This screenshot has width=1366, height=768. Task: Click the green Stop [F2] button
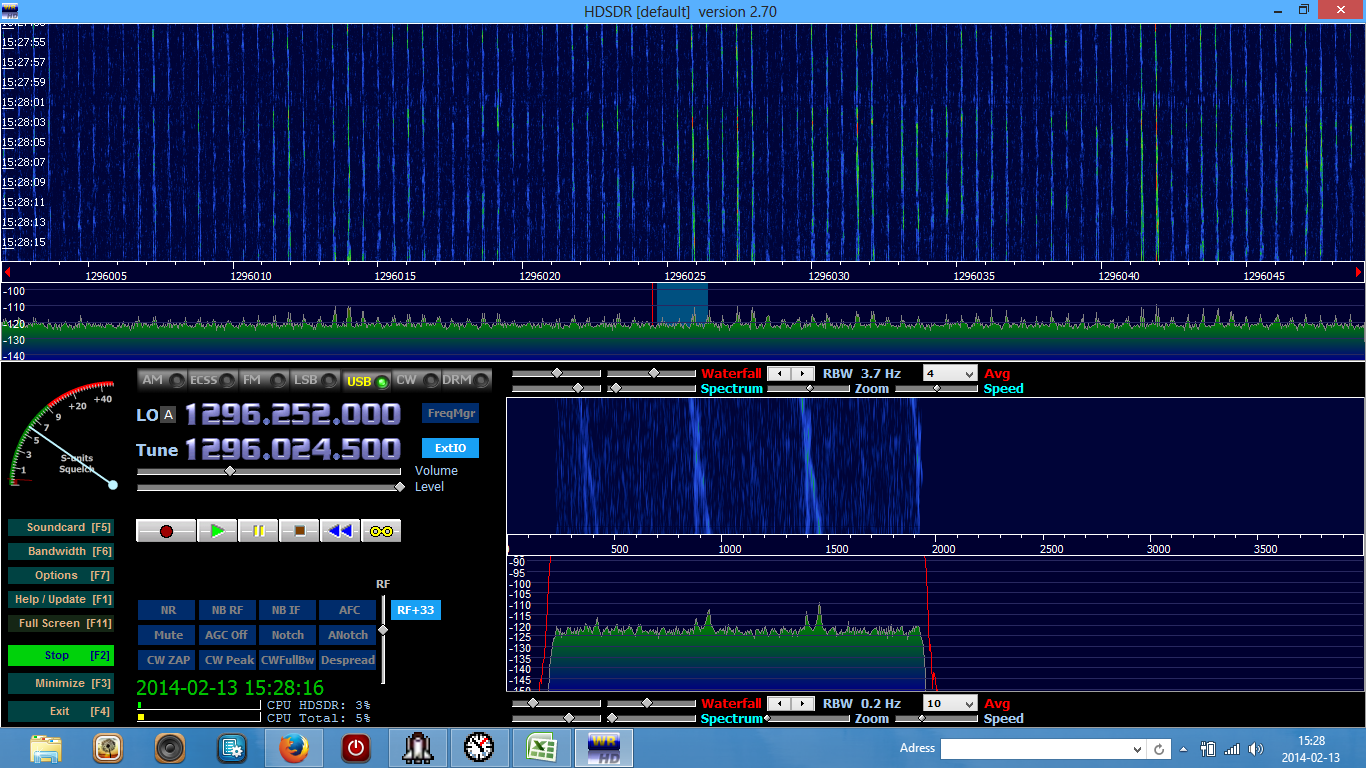click(x=60, y=655)
